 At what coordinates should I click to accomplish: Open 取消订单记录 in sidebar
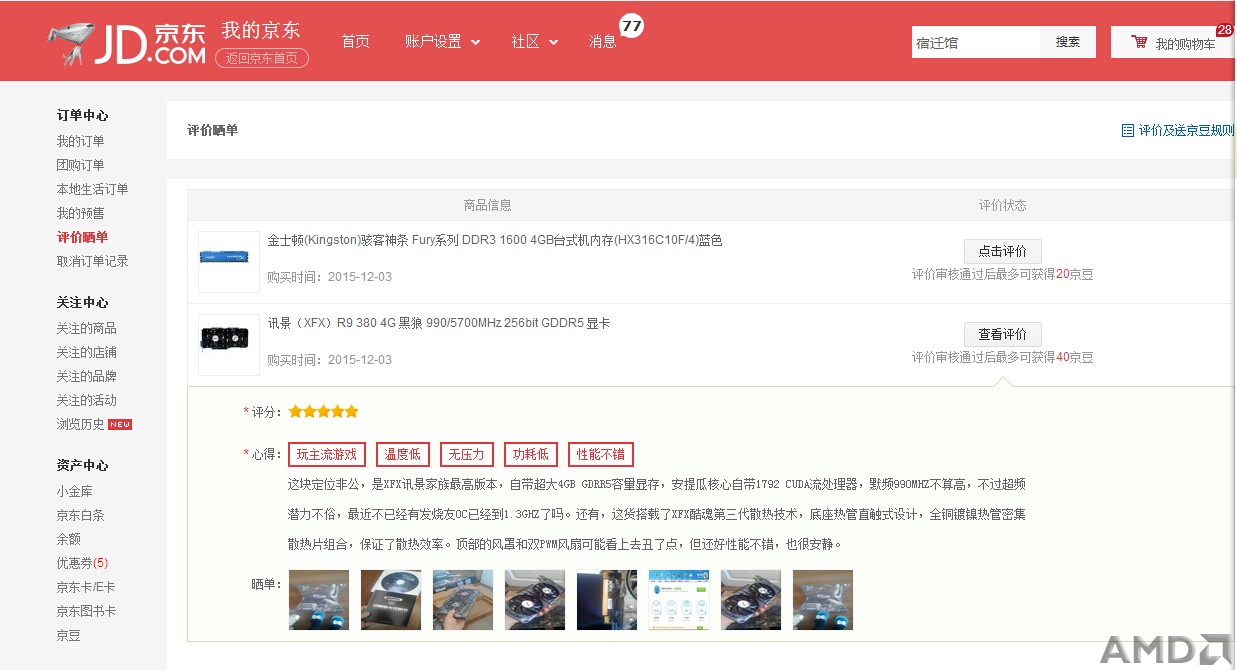(92, 261)
